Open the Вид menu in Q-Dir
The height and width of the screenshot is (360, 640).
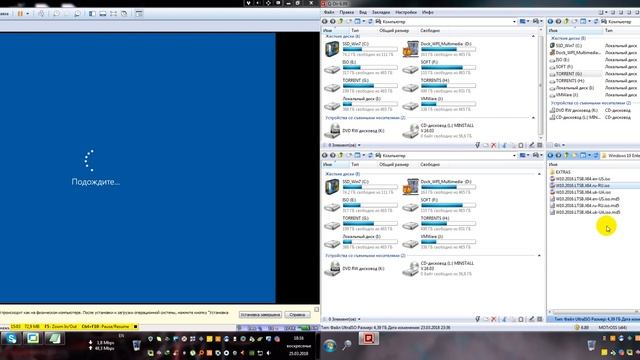(363, 12)
